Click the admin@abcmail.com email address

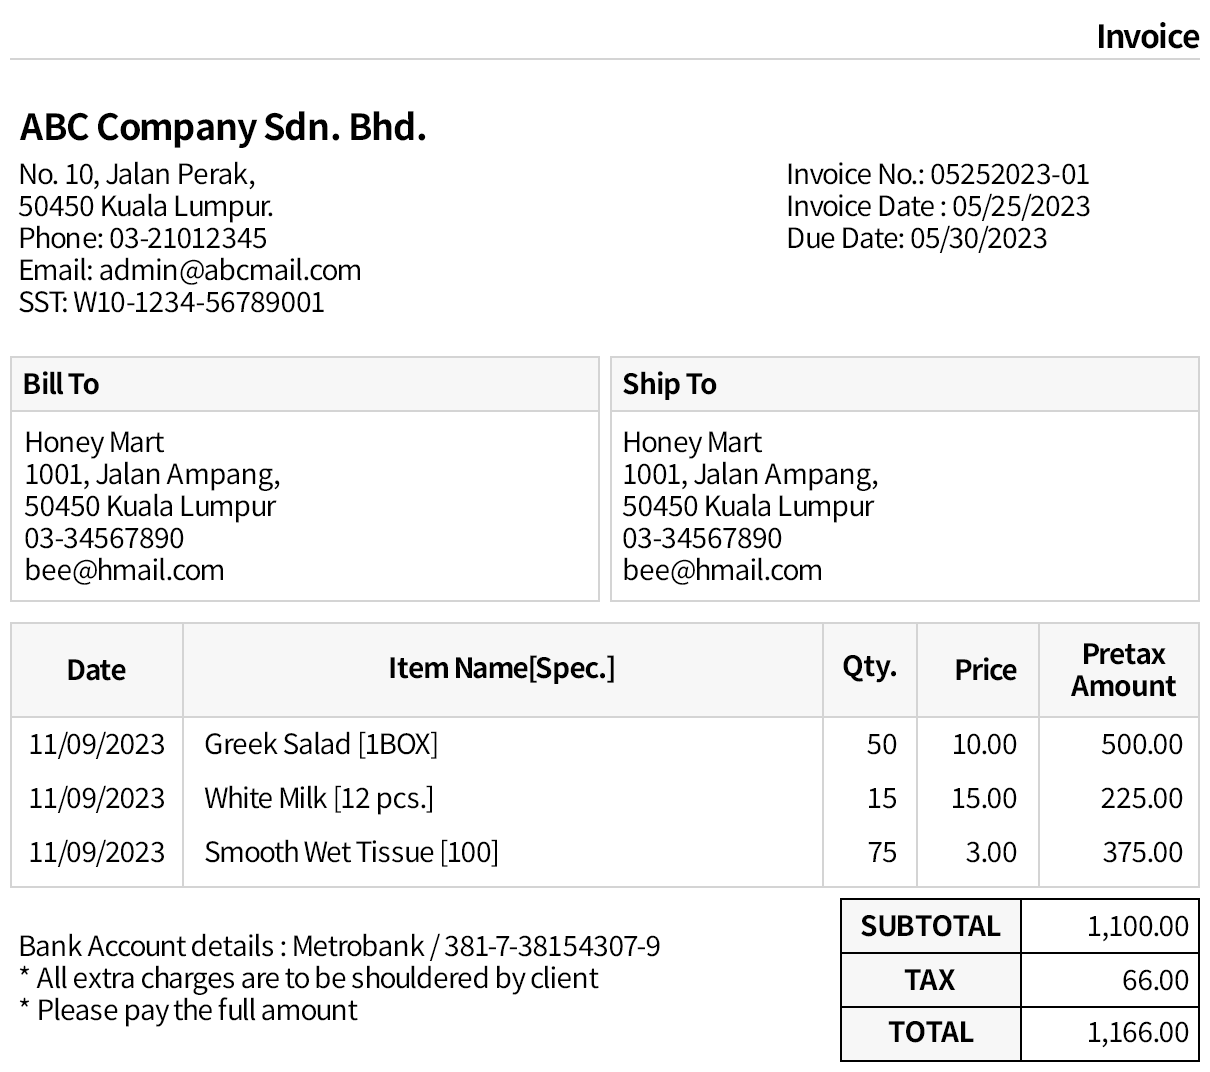point(230,270)
